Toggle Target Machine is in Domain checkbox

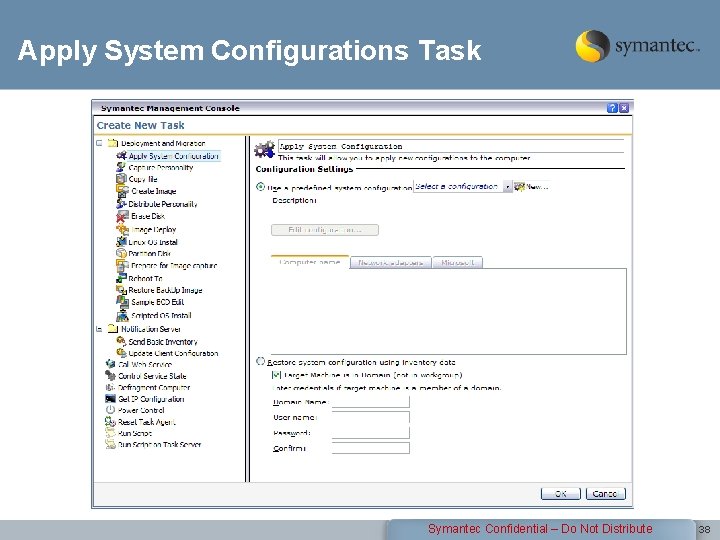point(276,375)
